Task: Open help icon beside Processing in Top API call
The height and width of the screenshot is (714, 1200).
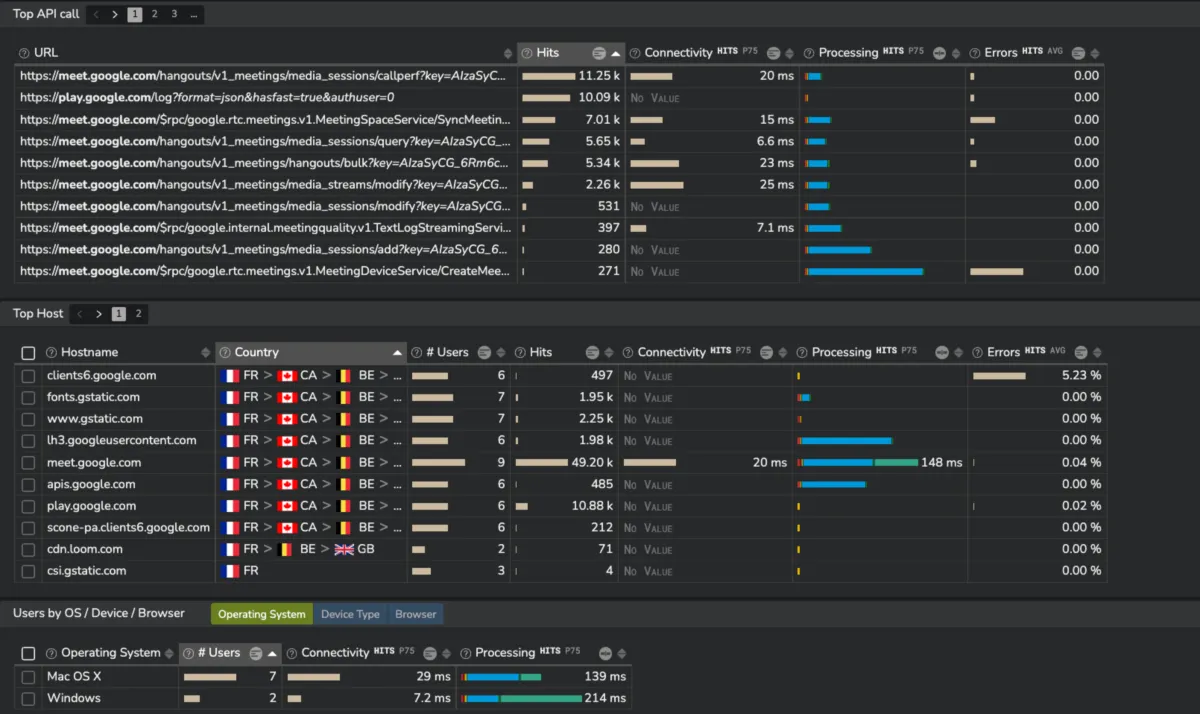Action: point(809,53)
